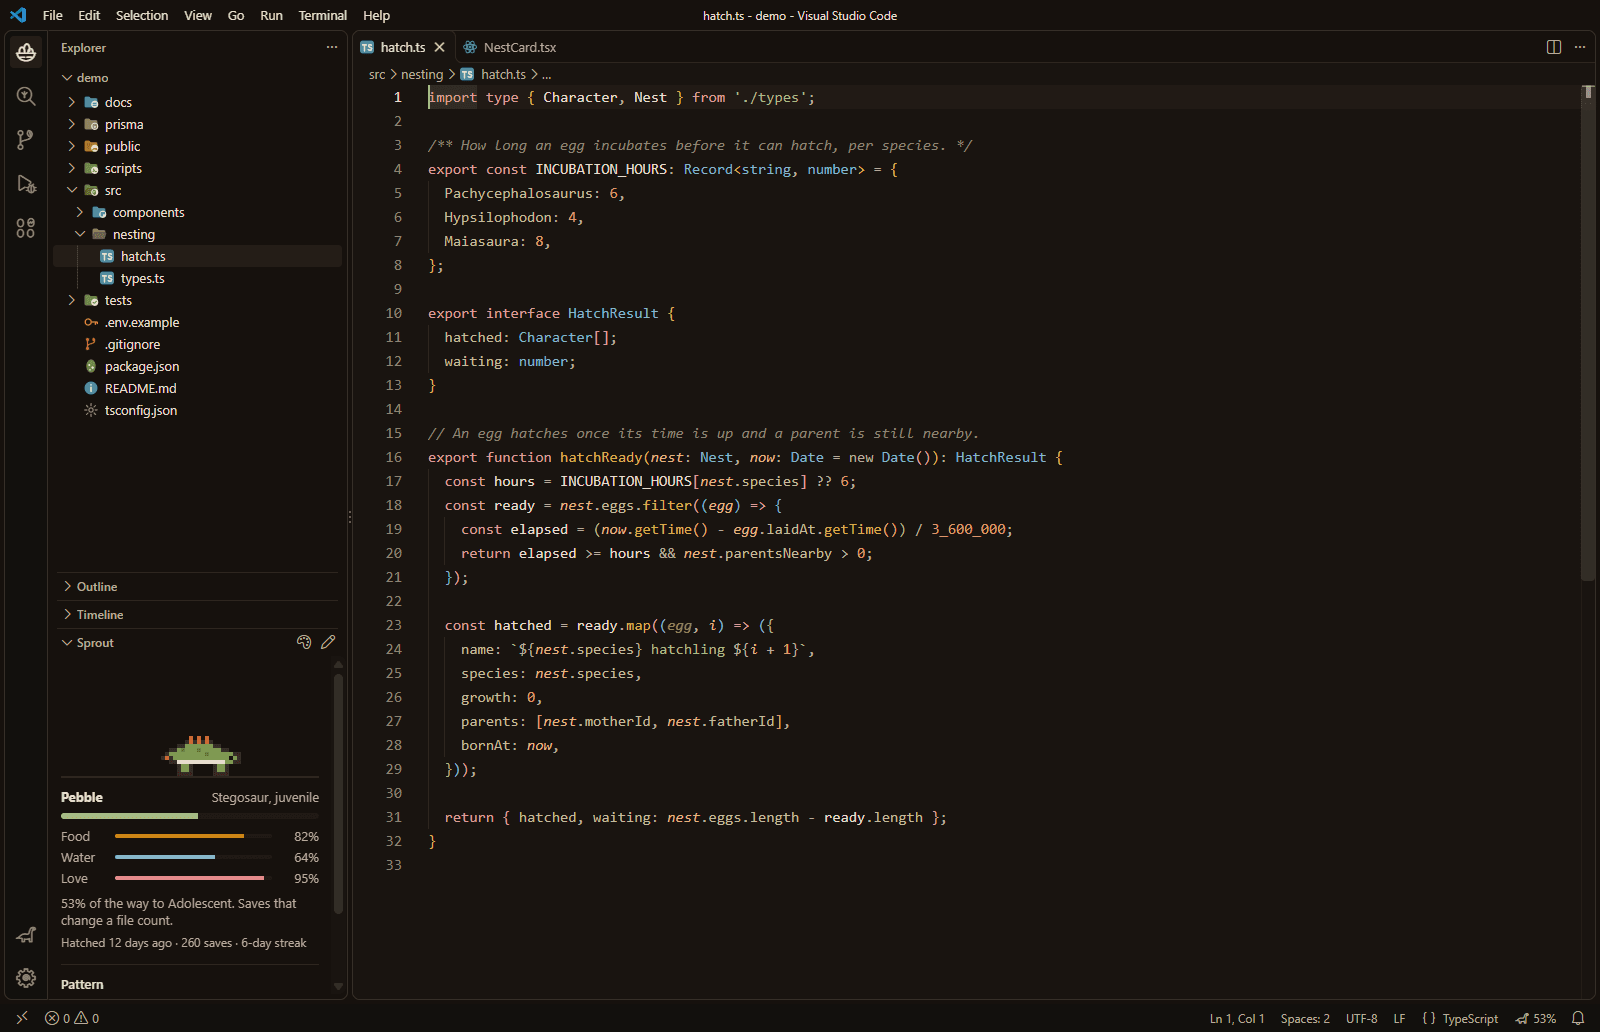Click line number 16 in the gutter
The width and height of the screenshot is (1600, 1032).
394,457
